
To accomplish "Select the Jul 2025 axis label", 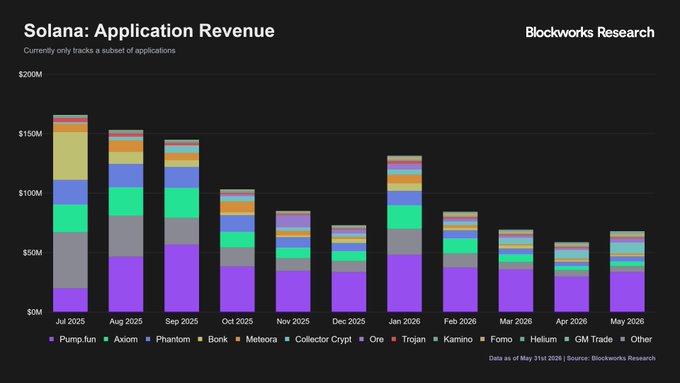I will coord(70,321).
